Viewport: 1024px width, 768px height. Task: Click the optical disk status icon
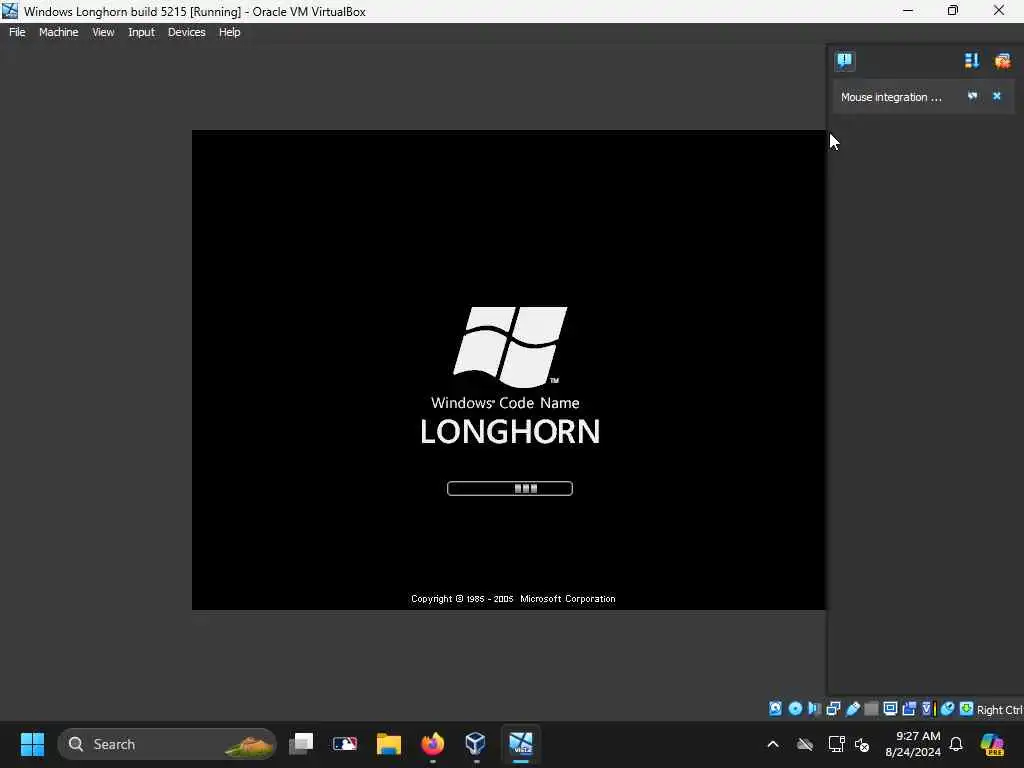coord(795,709)
